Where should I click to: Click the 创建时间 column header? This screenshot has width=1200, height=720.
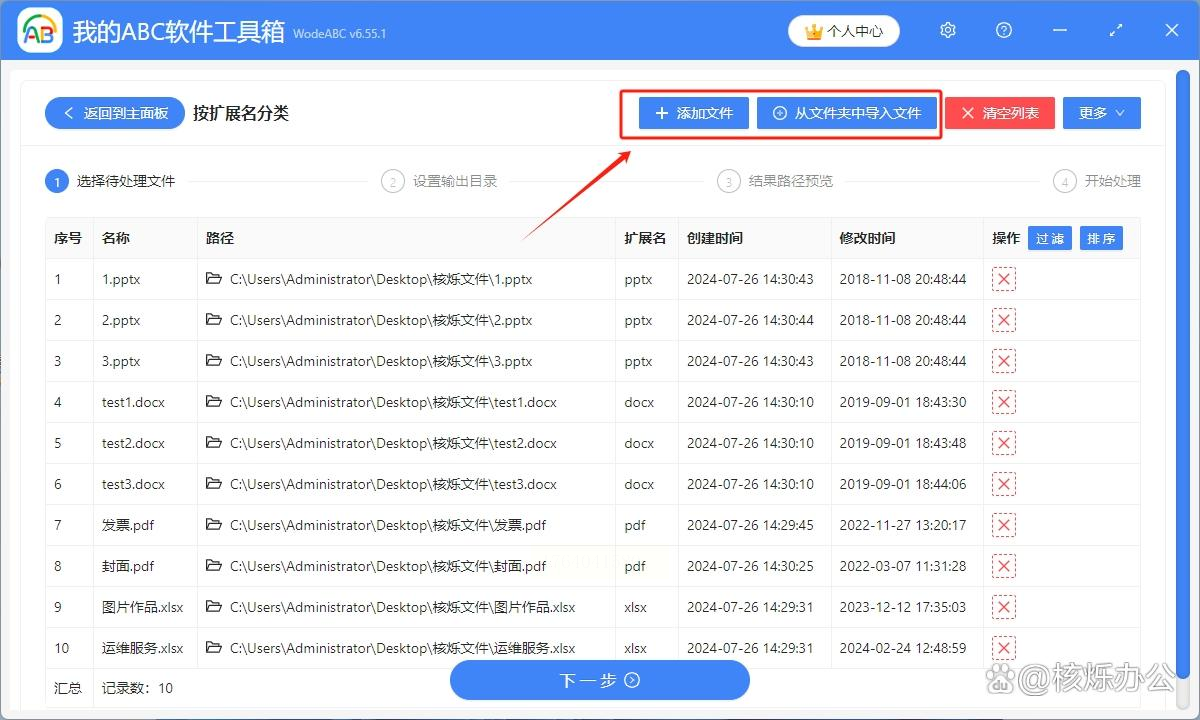(x=715, y=238)
